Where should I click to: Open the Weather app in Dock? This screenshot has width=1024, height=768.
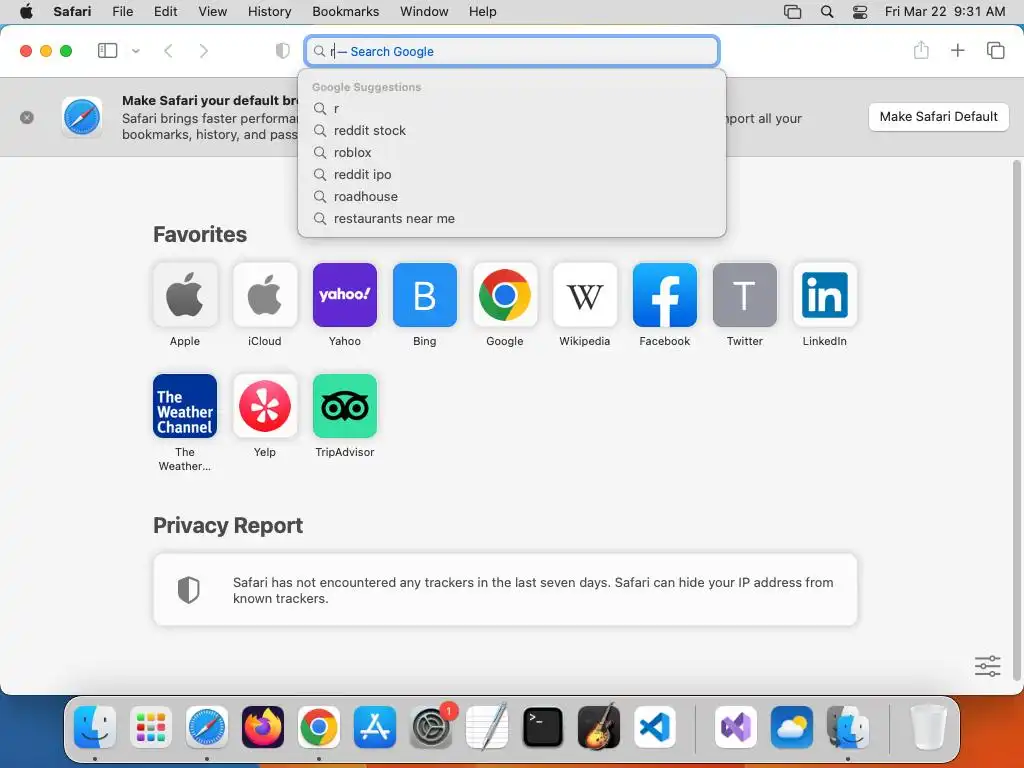[x=792, y=727]
